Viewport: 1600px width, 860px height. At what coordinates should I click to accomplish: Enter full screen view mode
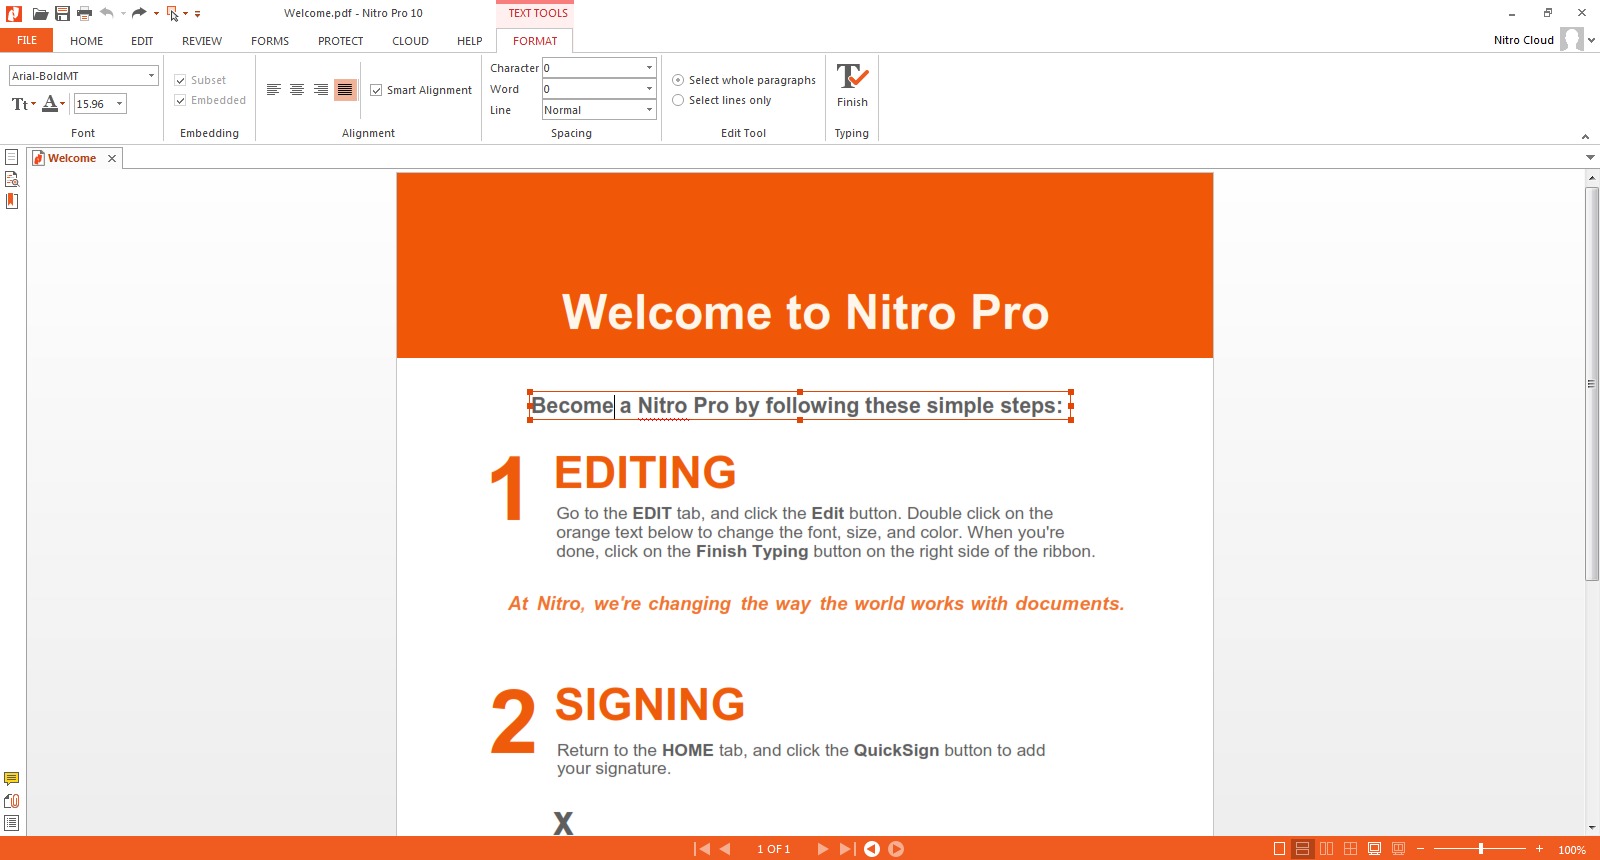[x=1374, y=849]
